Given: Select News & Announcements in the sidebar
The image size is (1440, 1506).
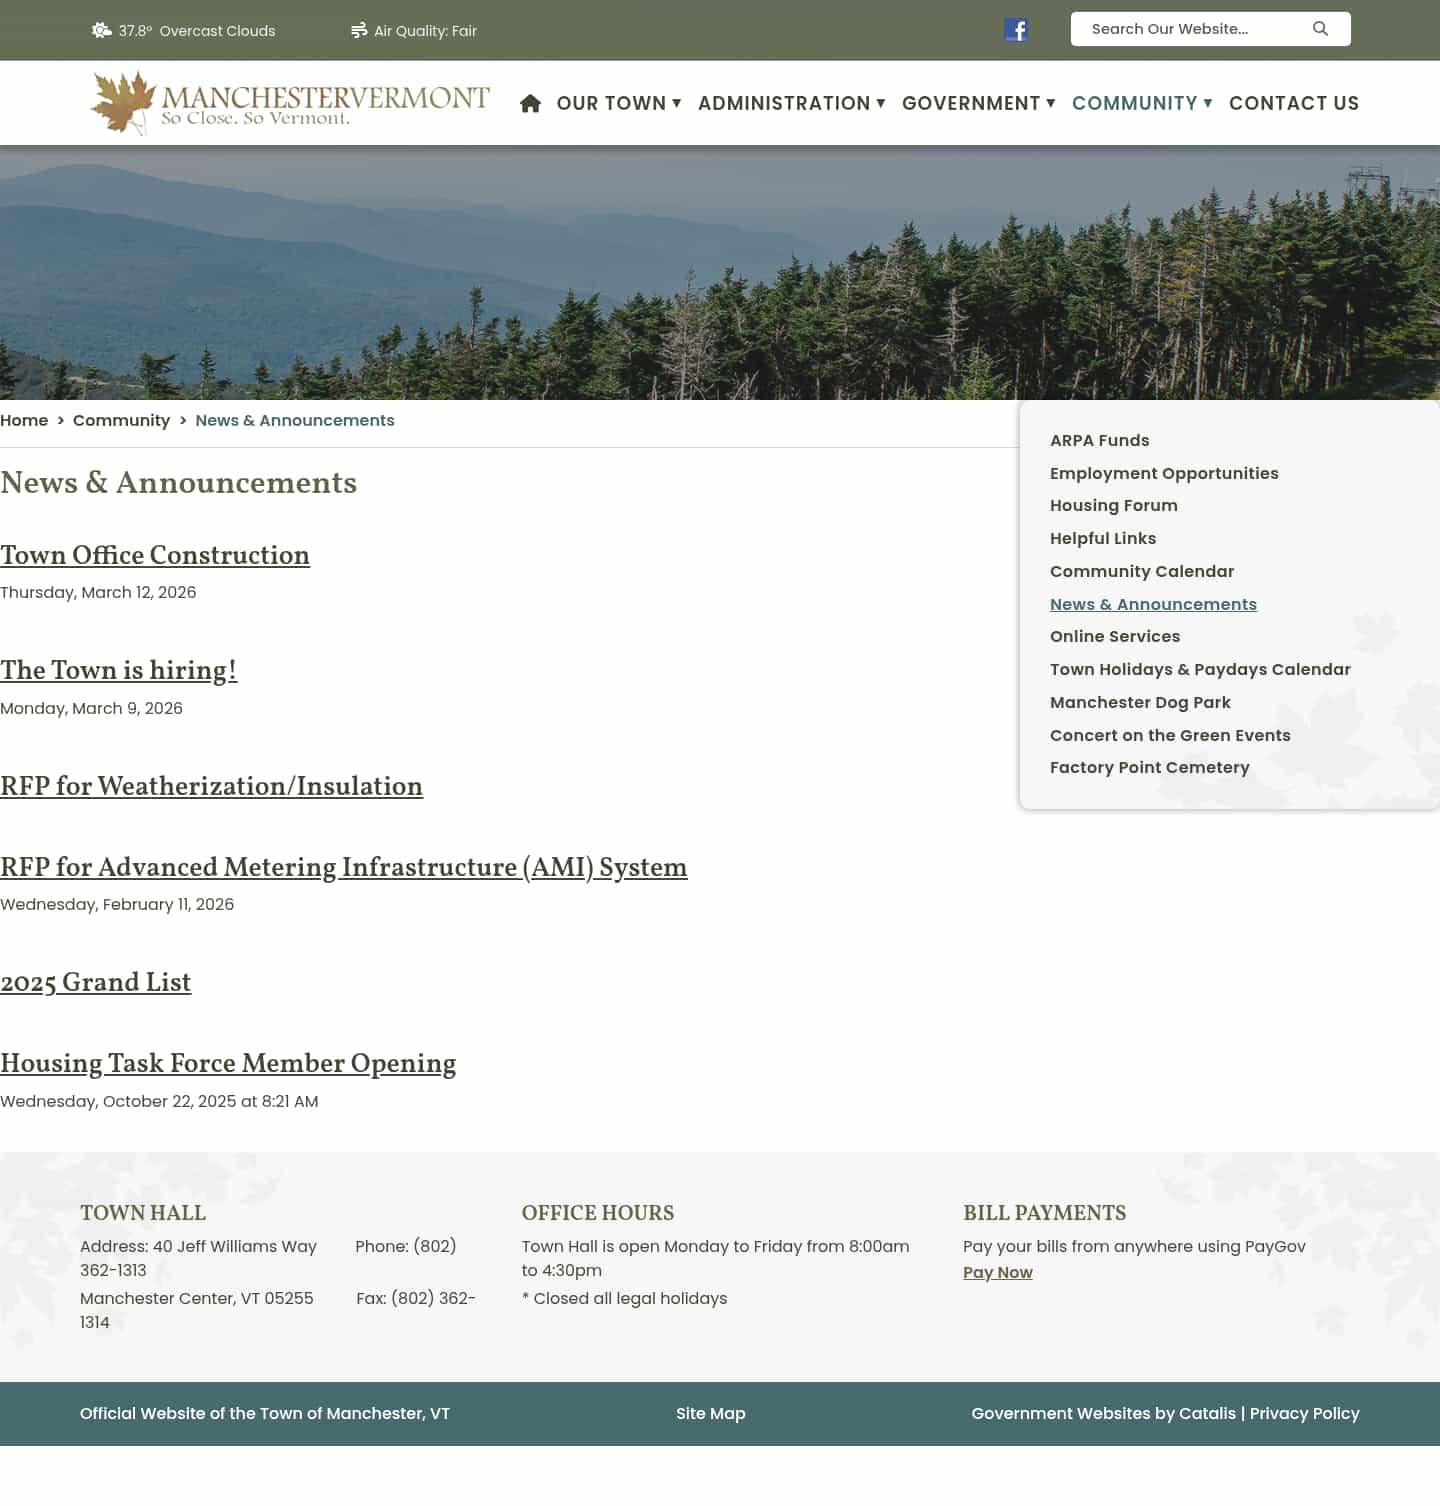Looking at the screenshot, I should [1153, 604].
